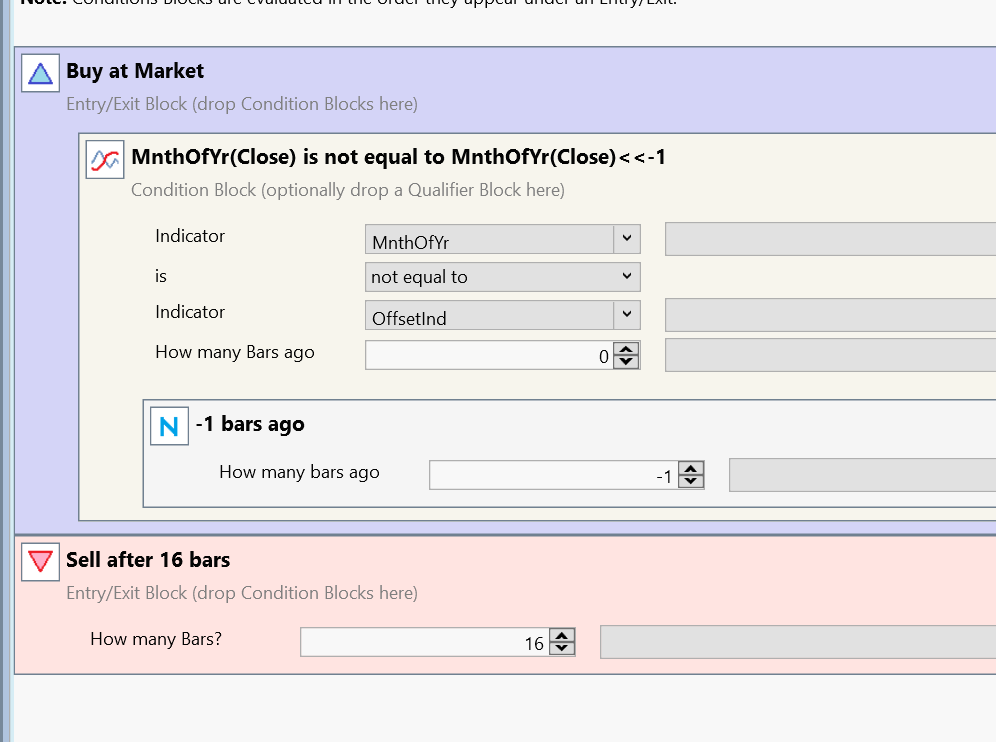Click the 'How many Bars?' field showing 16
The height and width of the screenshot is (742, 996).
click(425, 643)
